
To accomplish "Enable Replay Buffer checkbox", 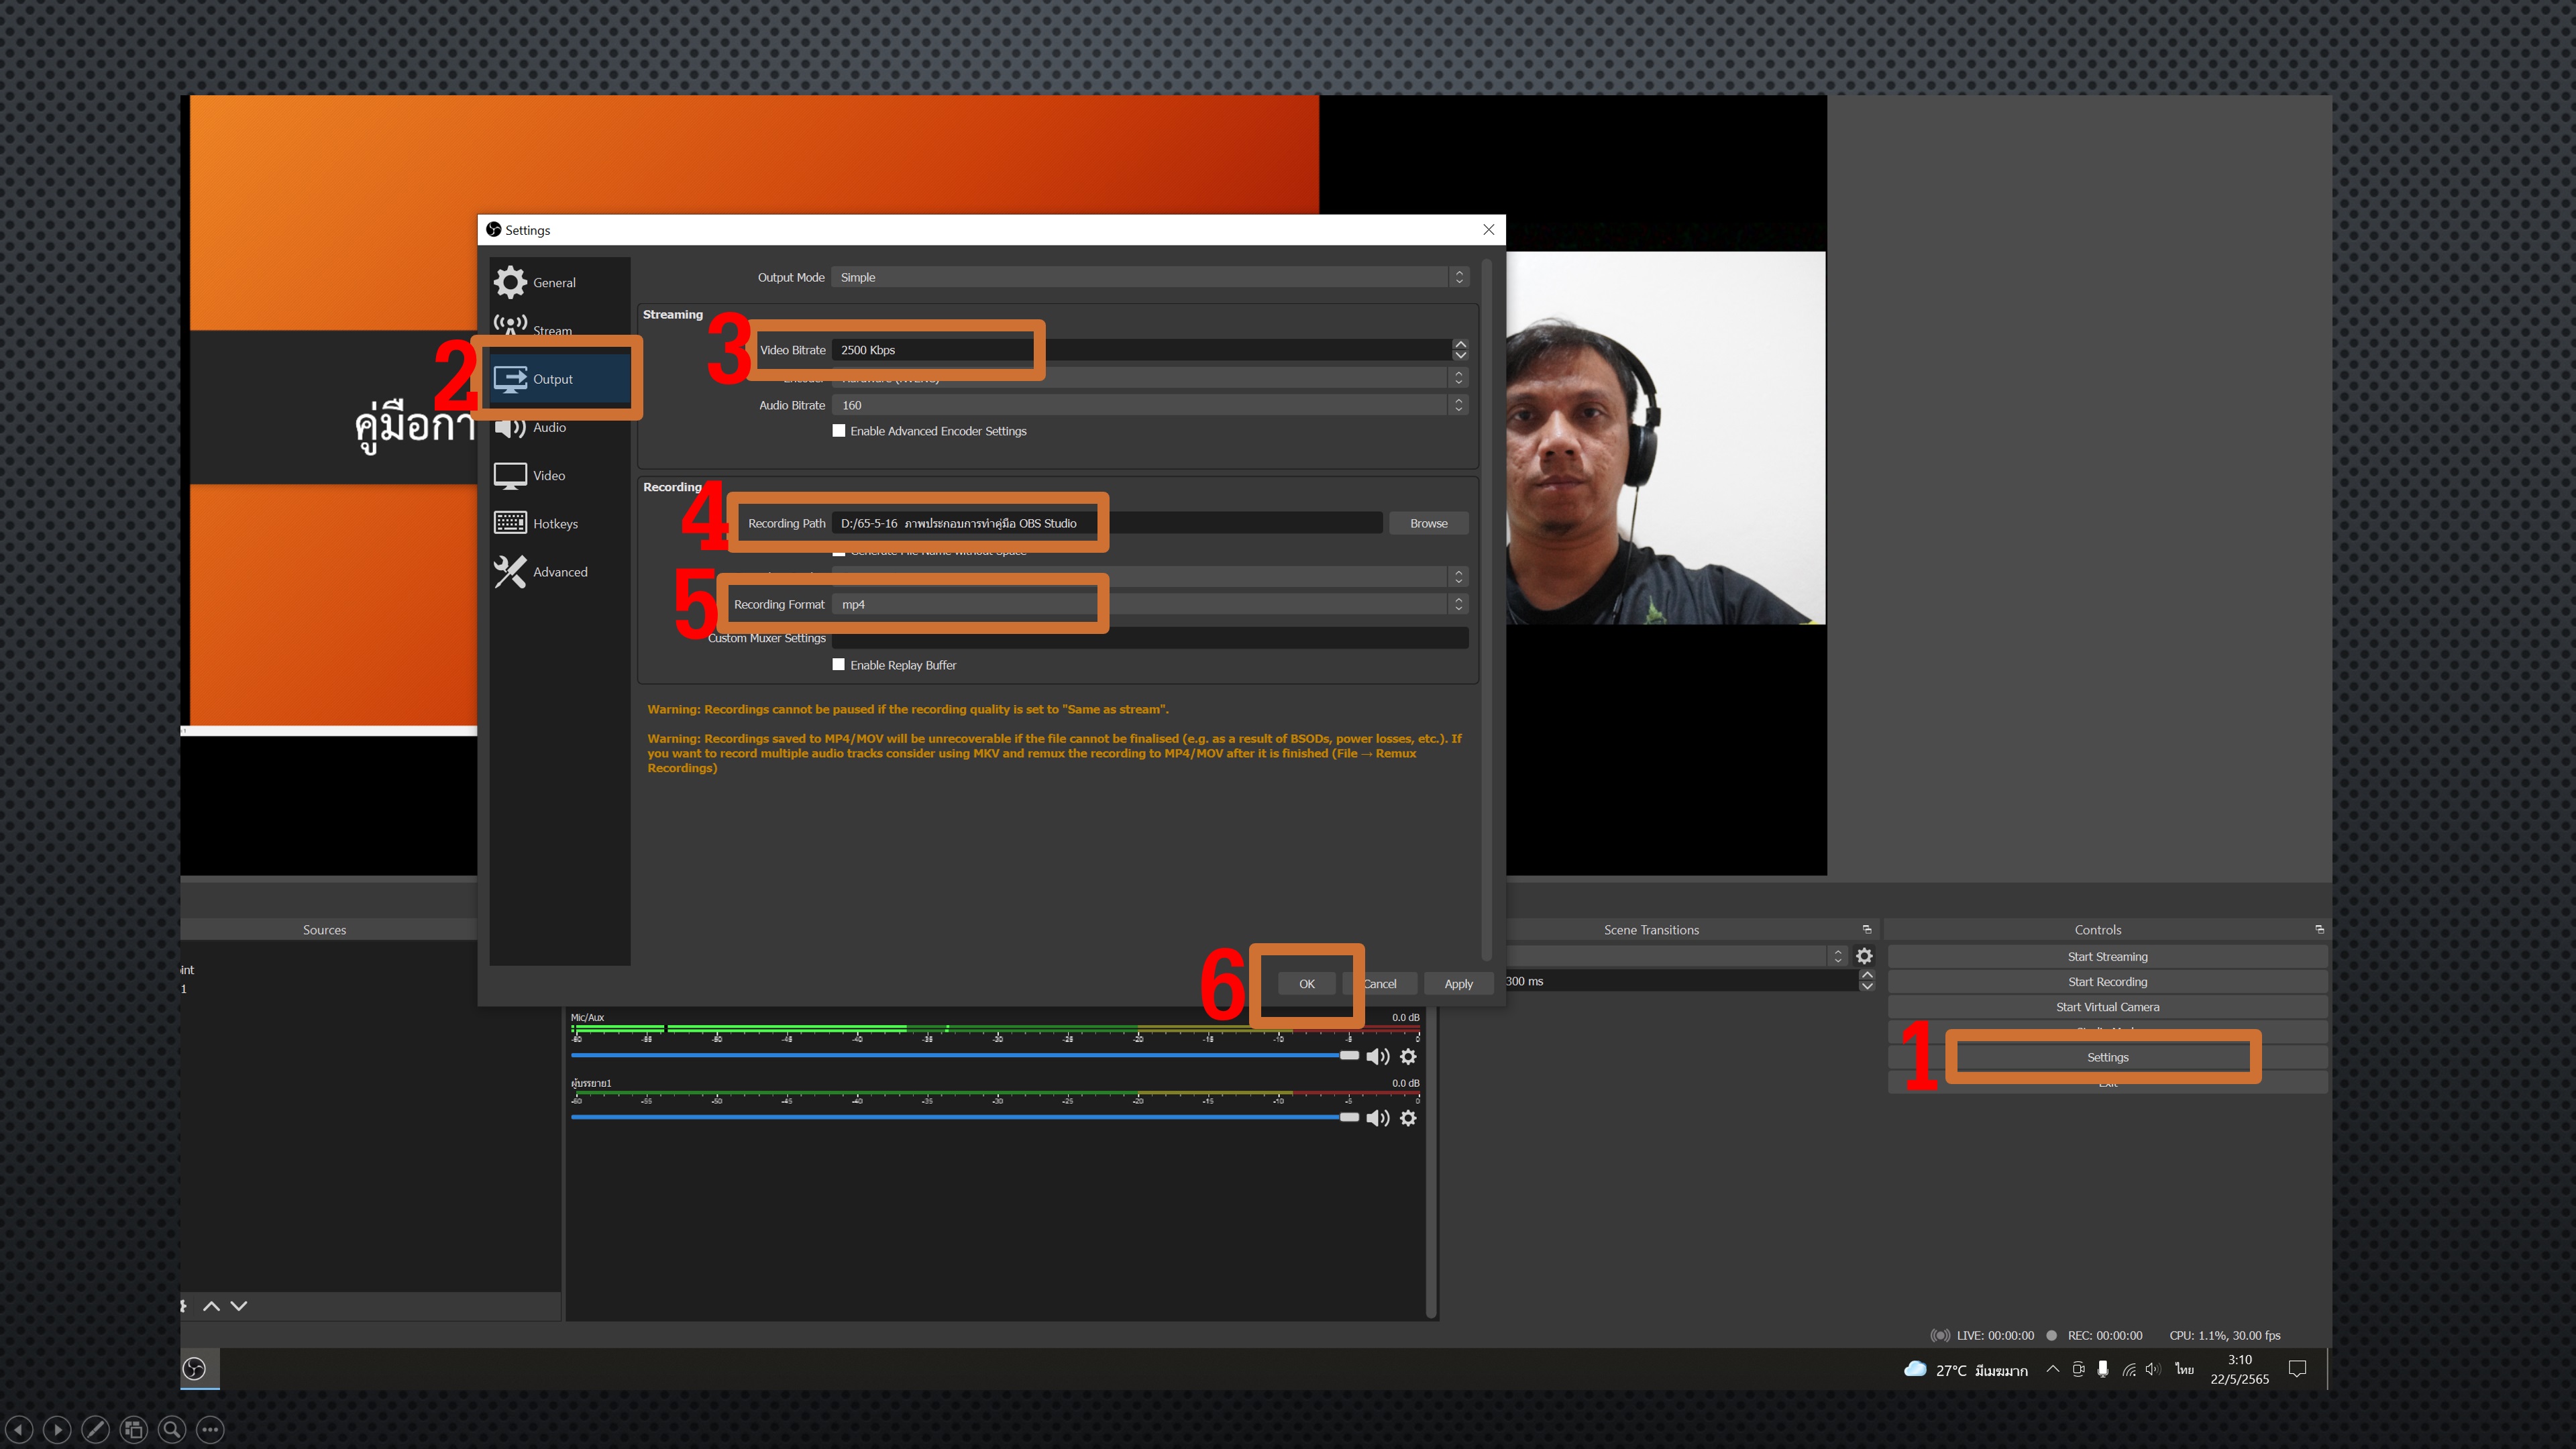I will 839,665.
